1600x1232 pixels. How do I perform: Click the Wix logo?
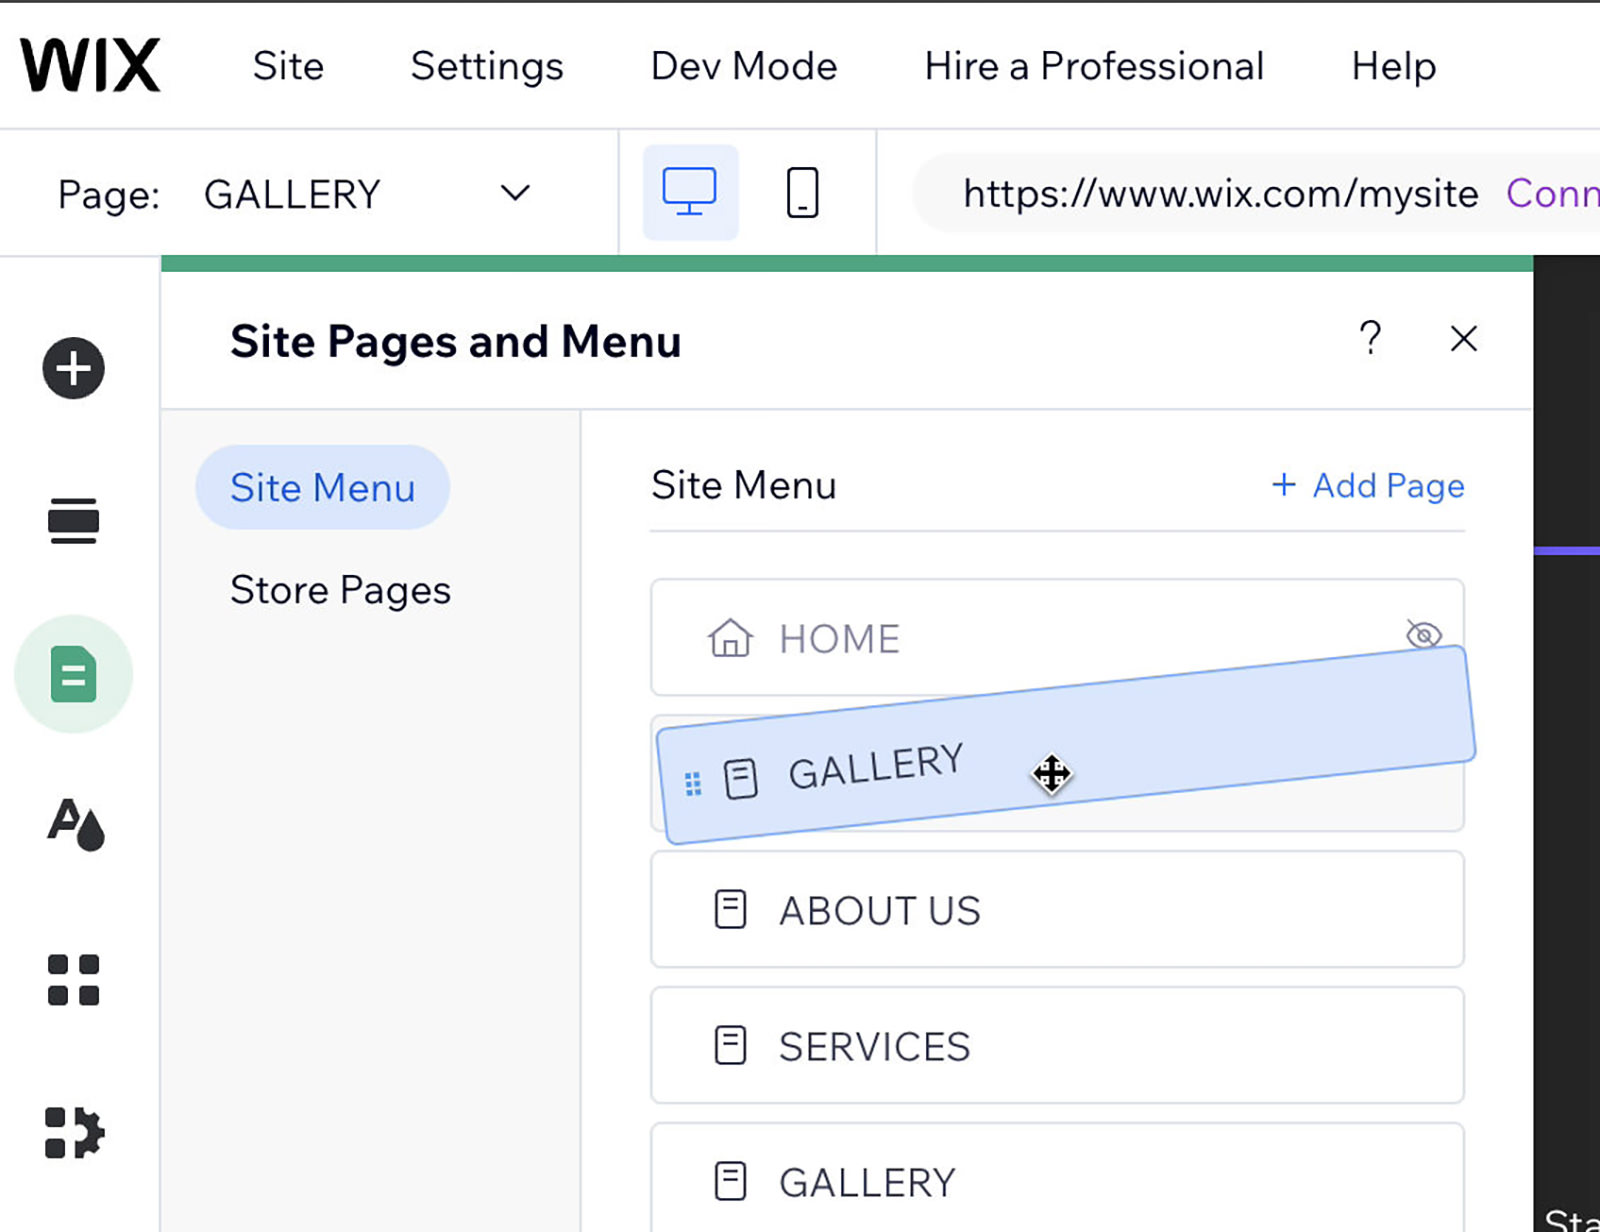[90, 66]
